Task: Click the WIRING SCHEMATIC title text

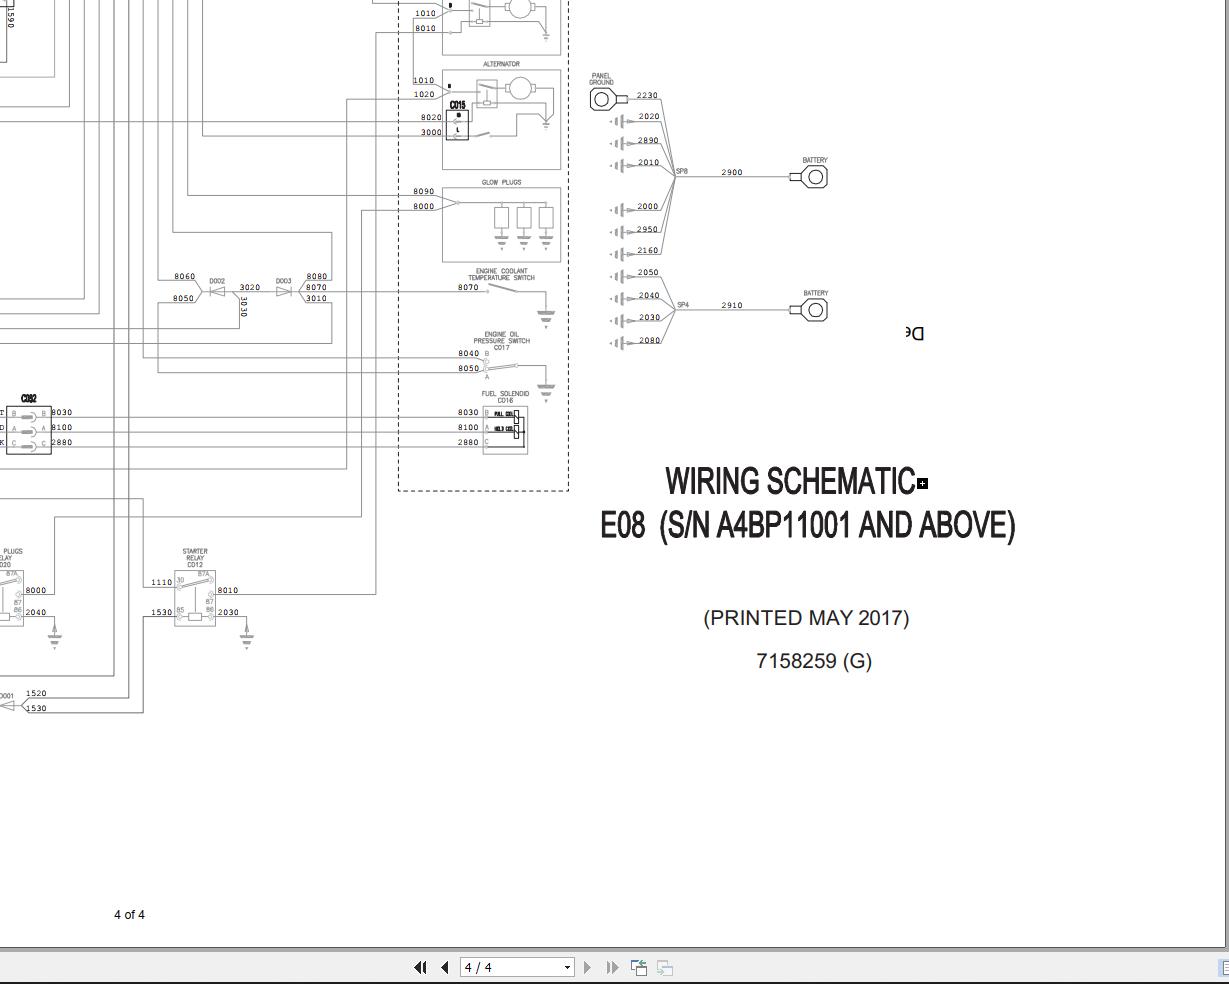Action: coord(790,481)
